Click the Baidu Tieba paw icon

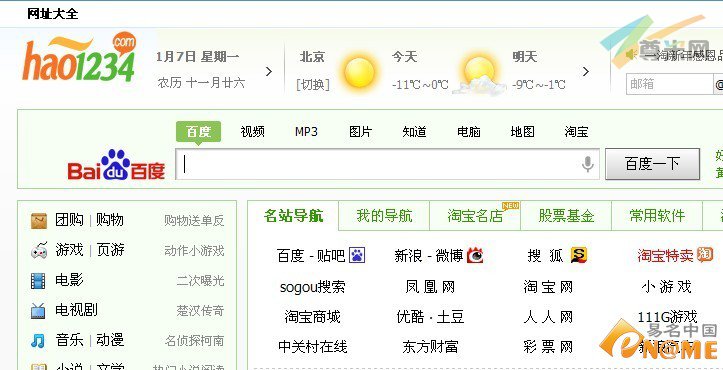pyautogui.click(x=357, y=255)
